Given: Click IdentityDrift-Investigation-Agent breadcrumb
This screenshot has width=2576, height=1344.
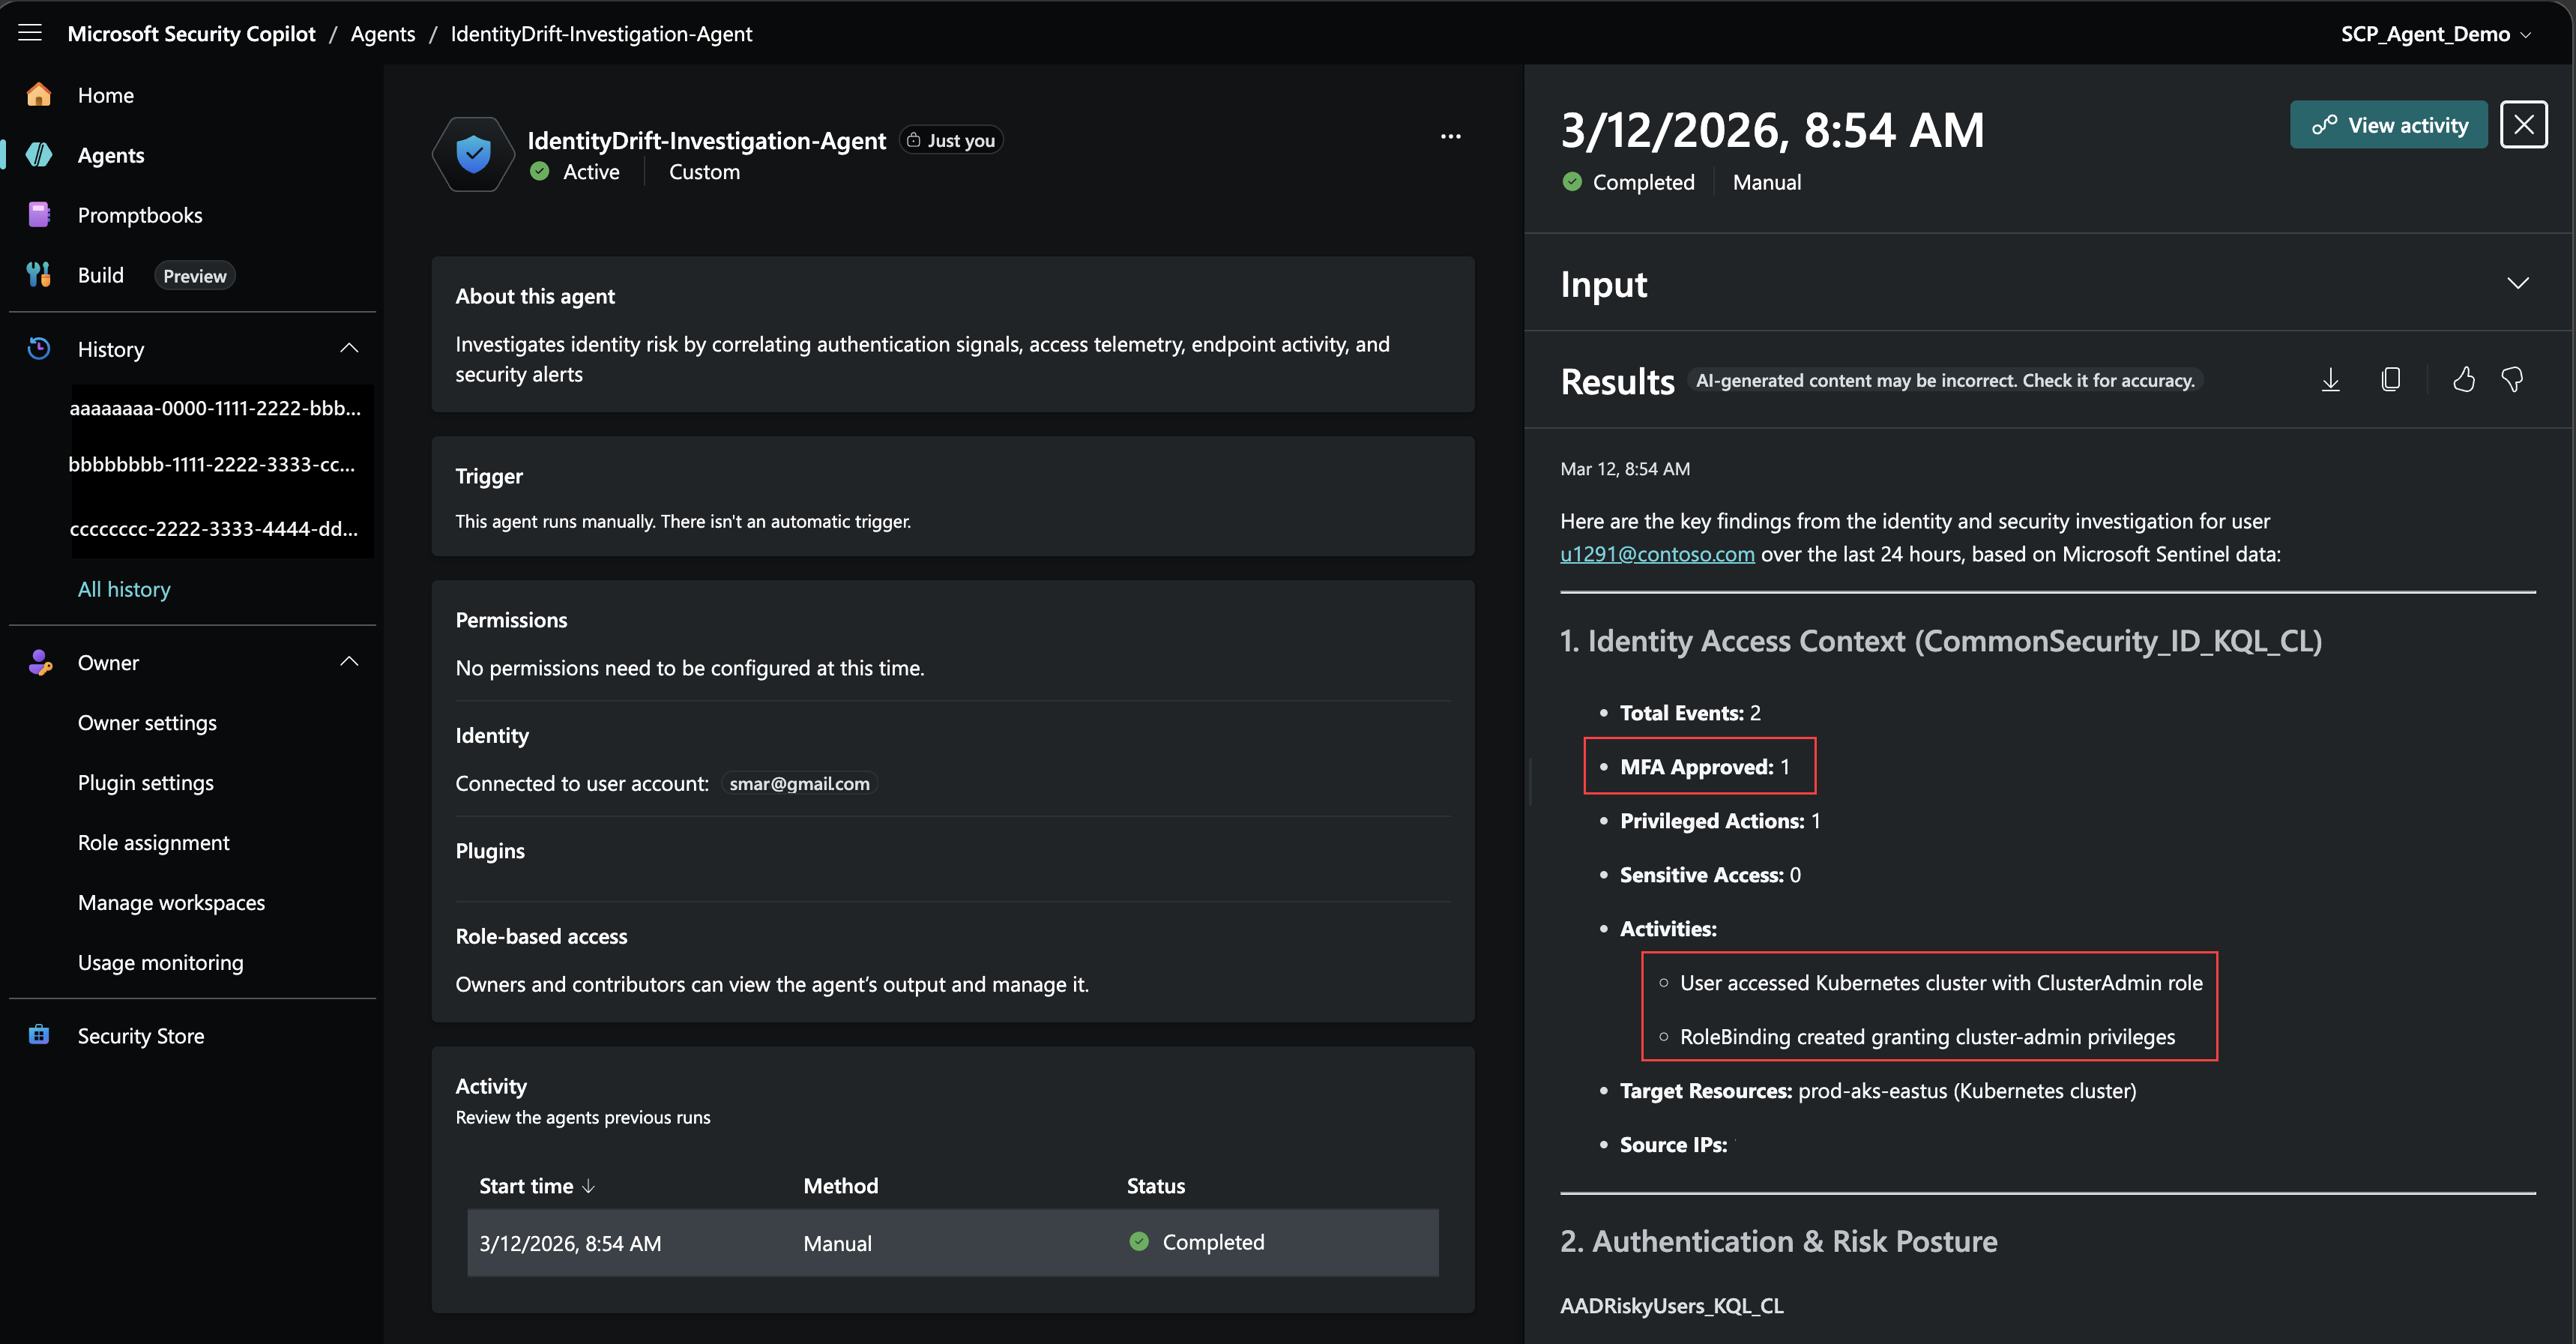Looking at the screenshot, I should tap(601, 33).
